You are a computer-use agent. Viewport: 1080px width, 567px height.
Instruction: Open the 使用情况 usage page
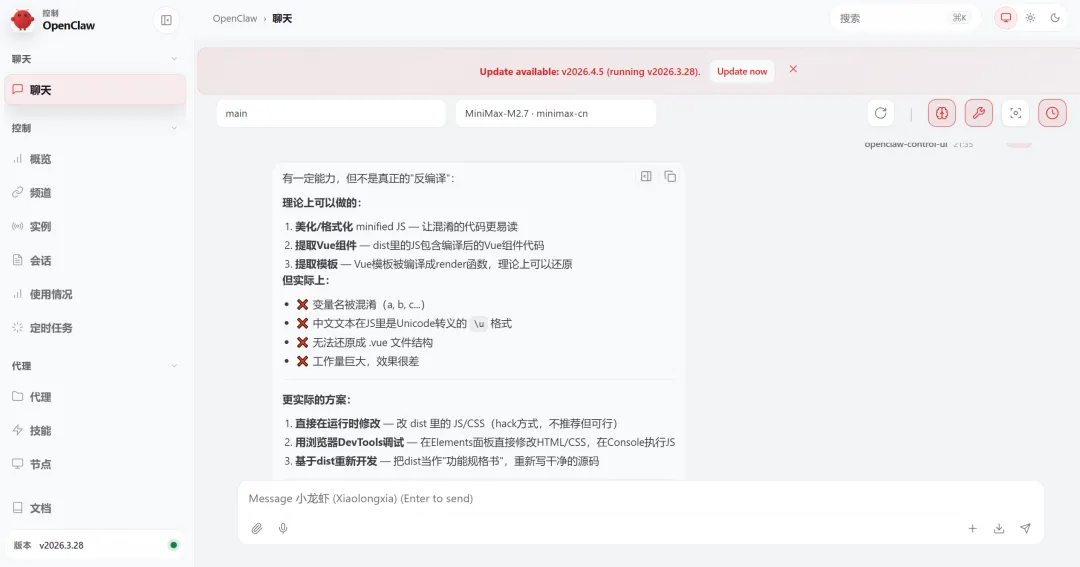point(95,294)
